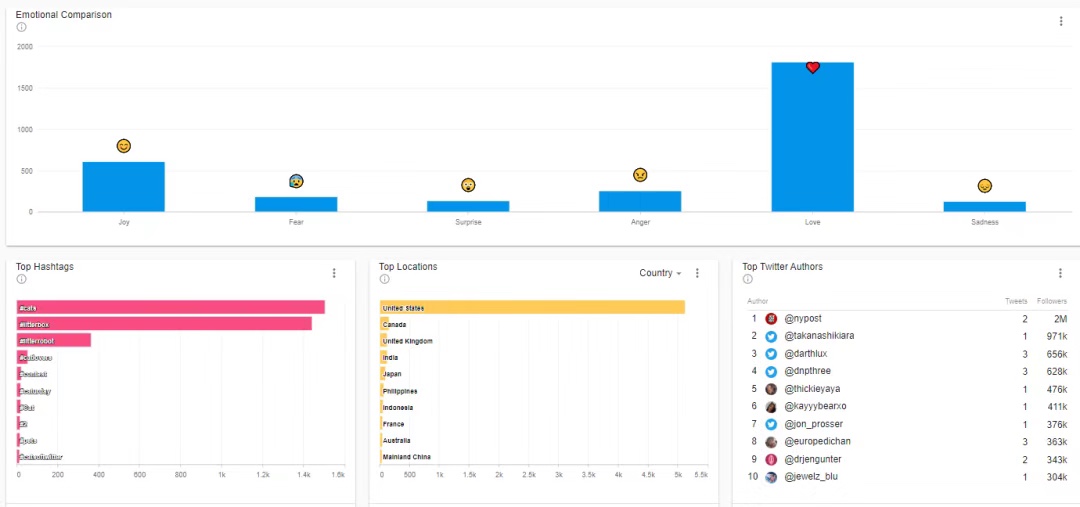Image resolution: width=1080 pixels, height=507 pixels.
Task: Click info icon under Top Twitter Authors
Action: click(748, 280)
